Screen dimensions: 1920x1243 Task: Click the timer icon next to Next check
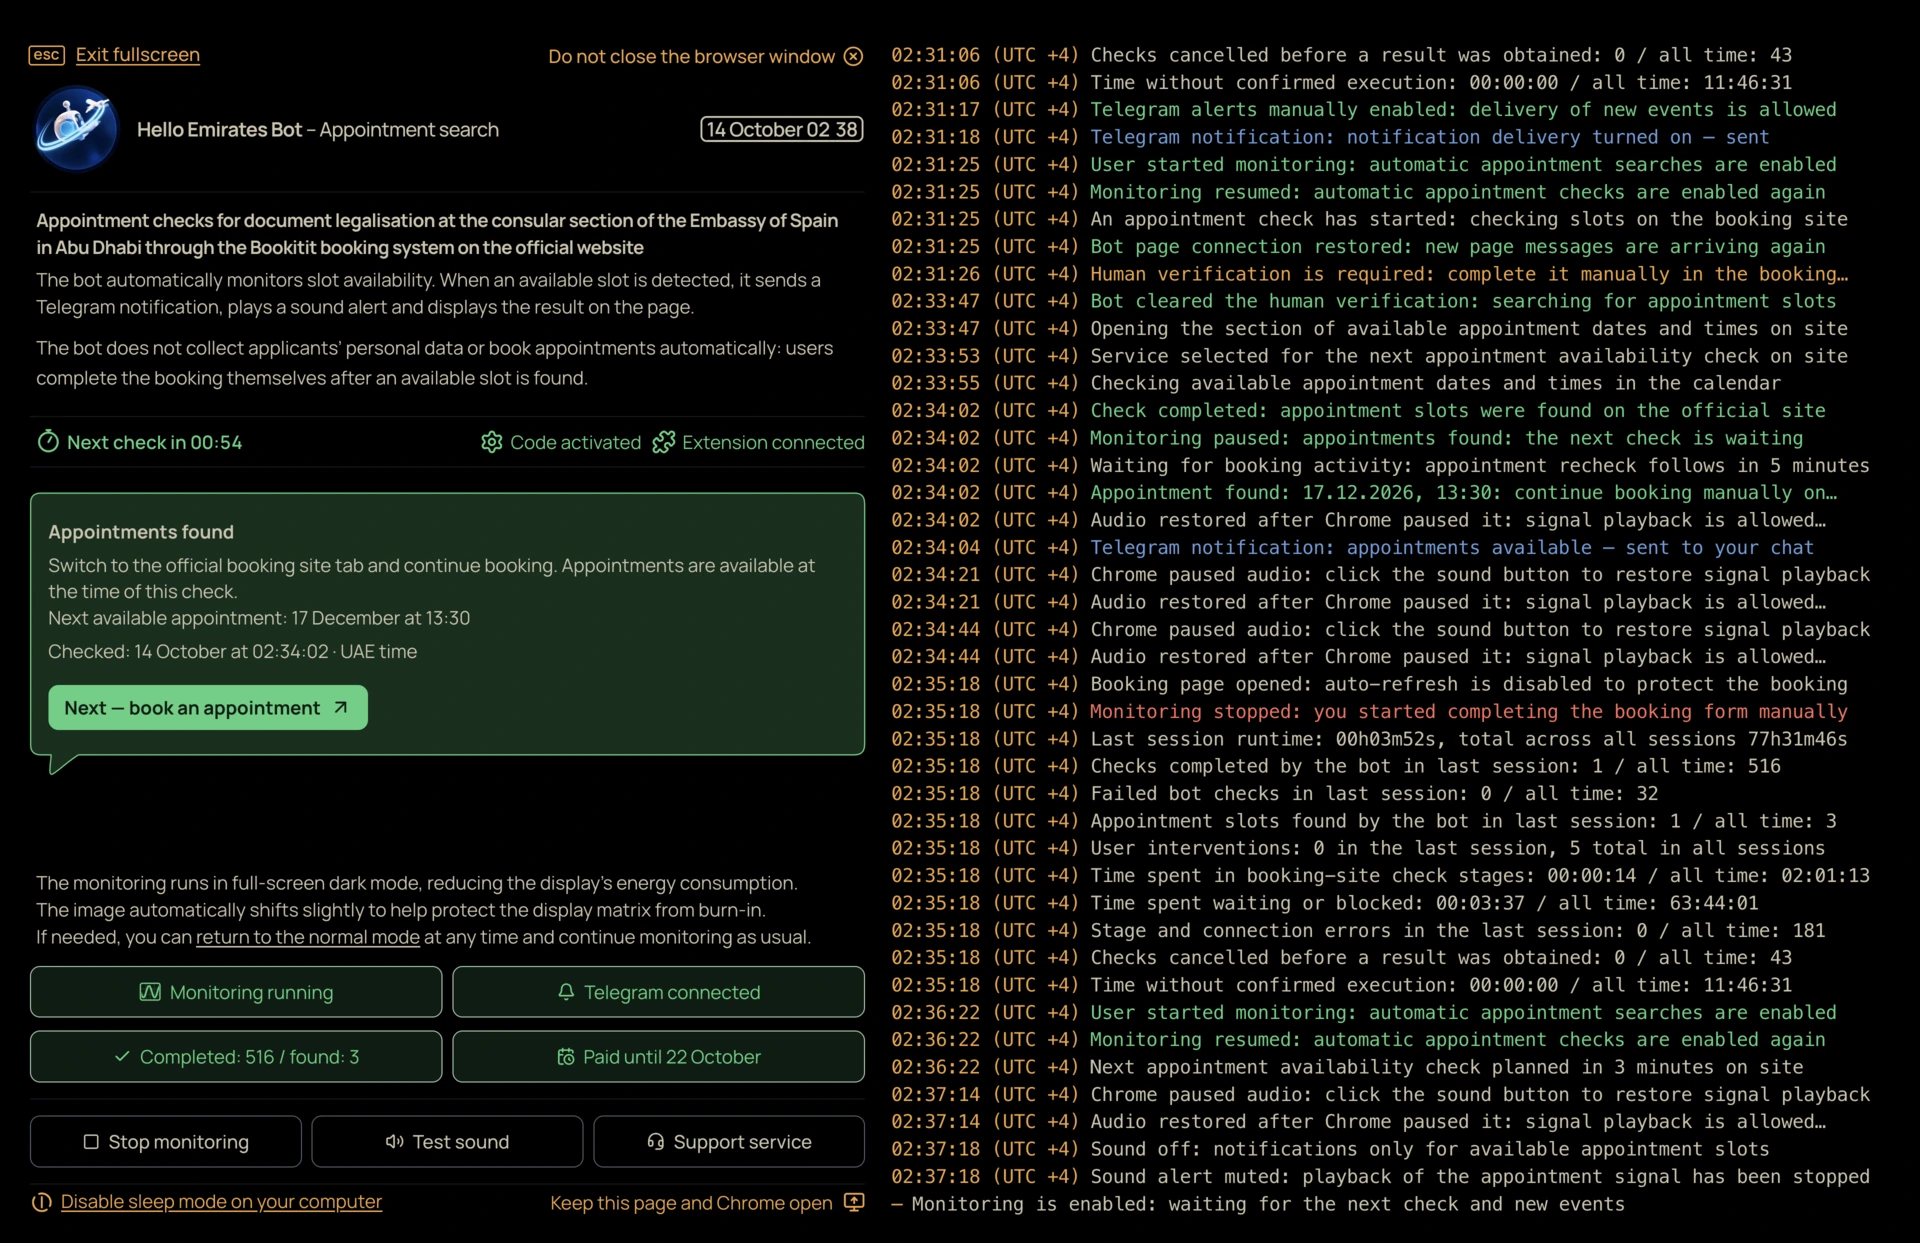tap(48, 442)
